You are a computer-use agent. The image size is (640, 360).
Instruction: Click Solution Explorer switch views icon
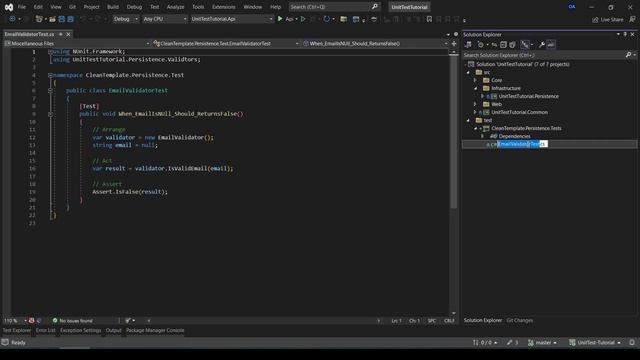click(468, 44)
